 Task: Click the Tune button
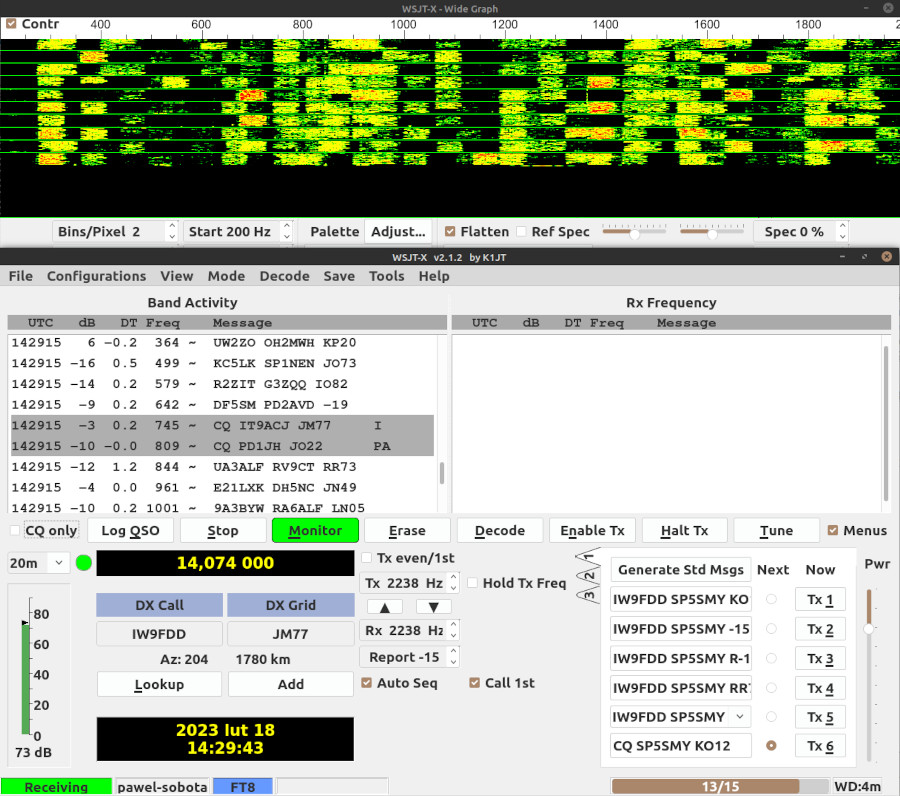776,530
